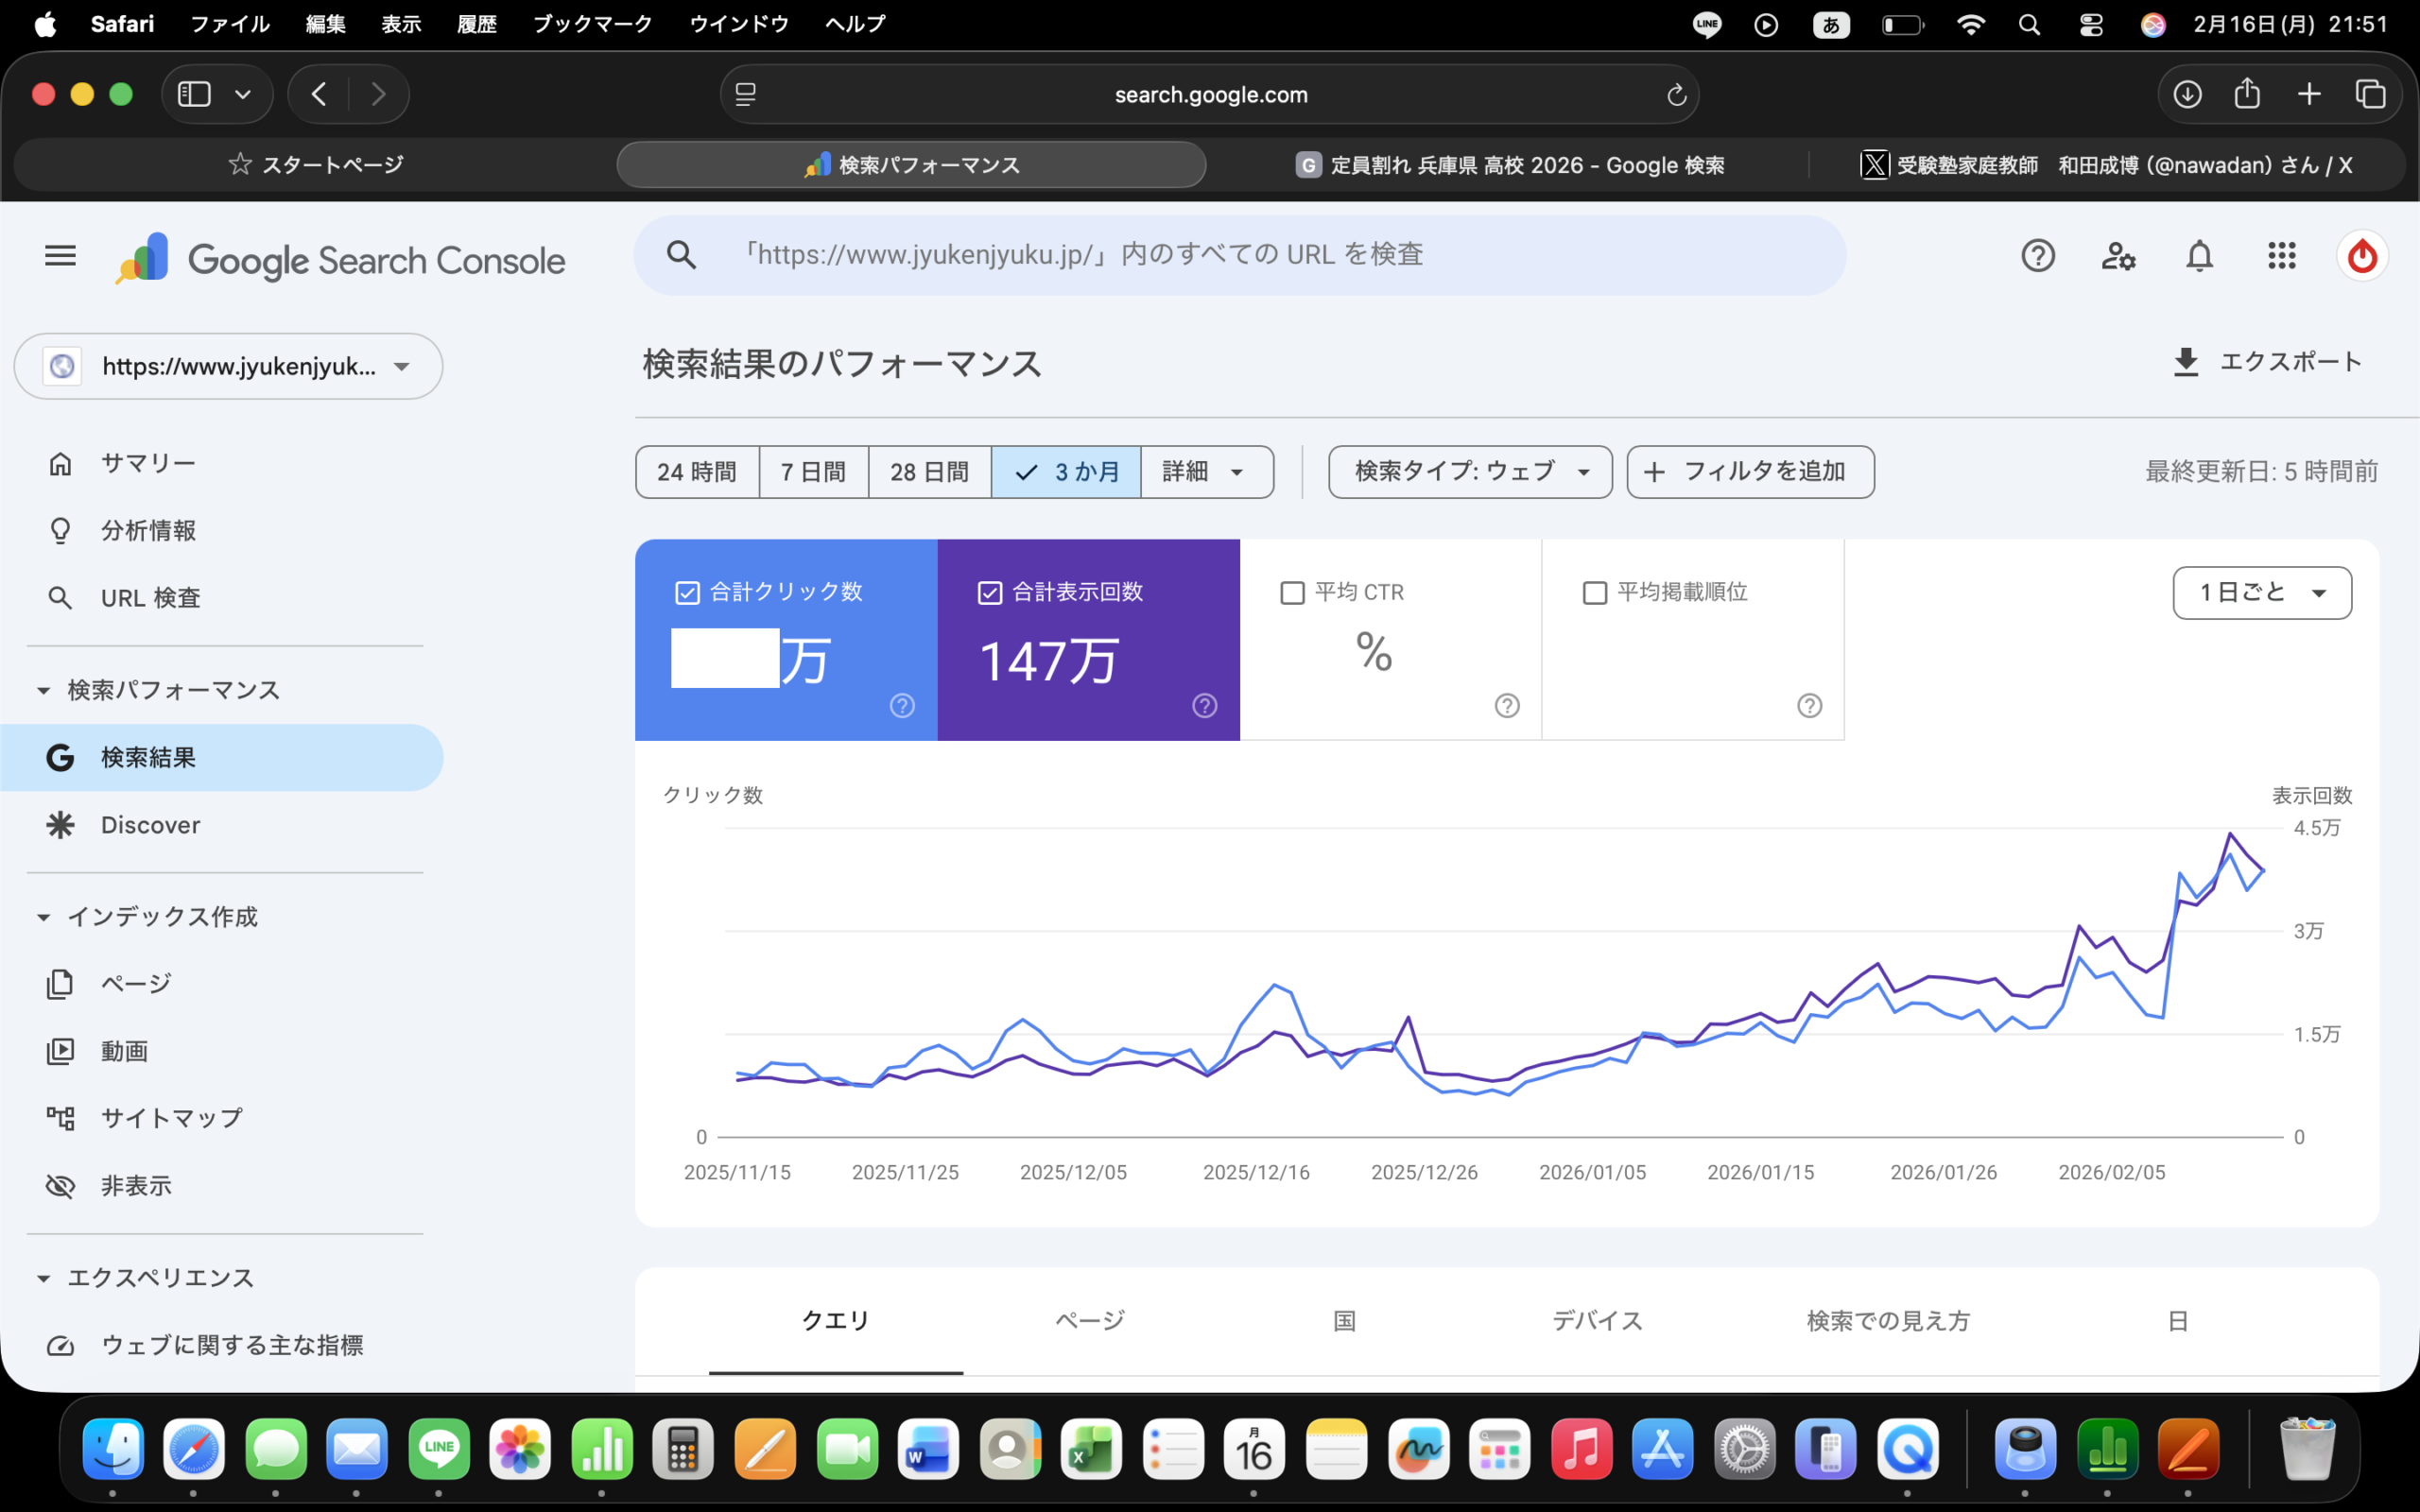Collapse the インデックス作成 section
The width and height of the screenshot is (2420, 1512).
[x=44, y=917]
